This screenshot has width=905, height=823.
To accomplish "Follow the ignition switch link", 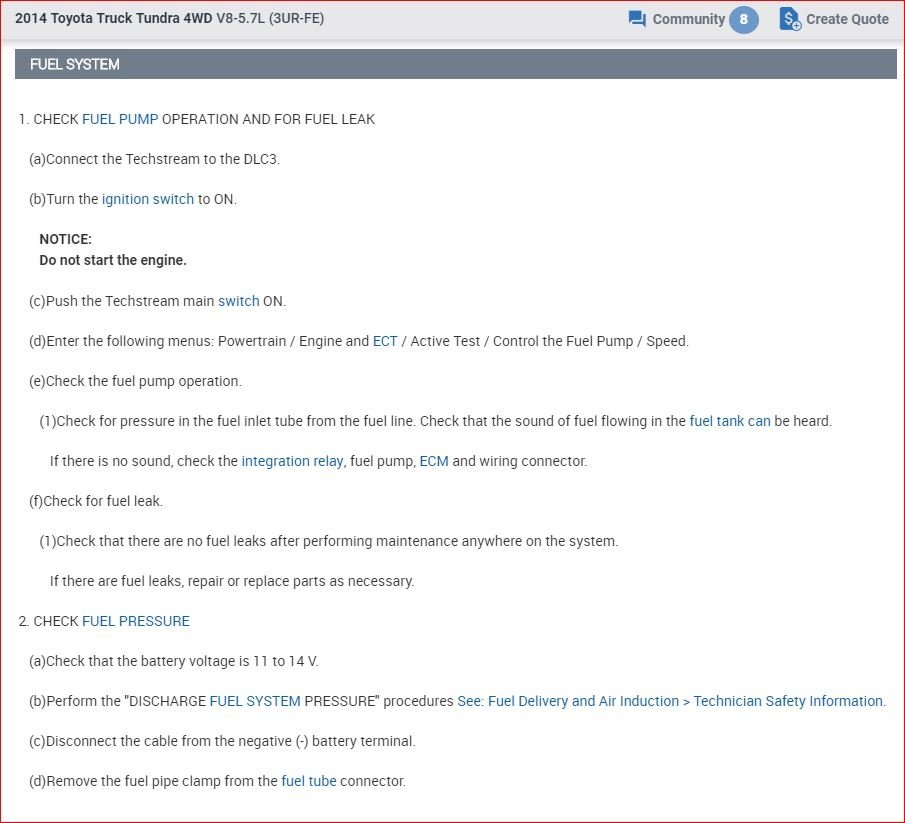I will coord(148,199).
